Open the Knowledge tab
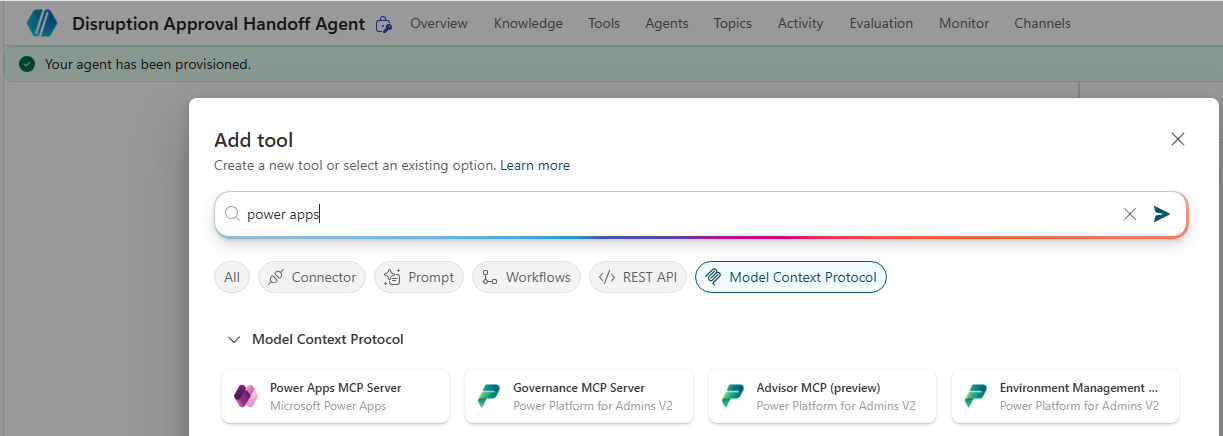The height and width of the screenshot is (436, 1223). point(528,23)
